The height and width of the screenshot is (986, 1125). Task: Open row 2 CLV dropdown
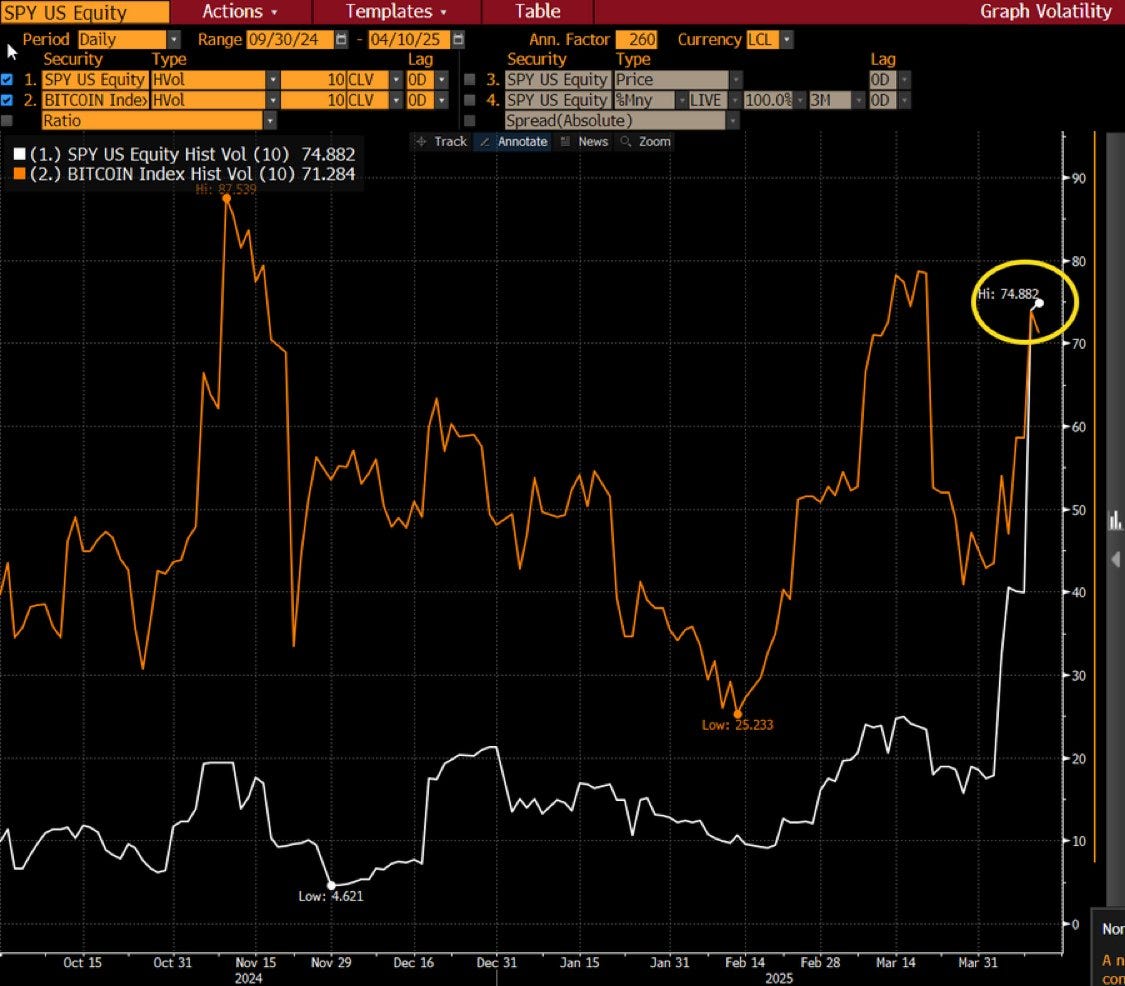pyautogui.click(x=395, y=100)
